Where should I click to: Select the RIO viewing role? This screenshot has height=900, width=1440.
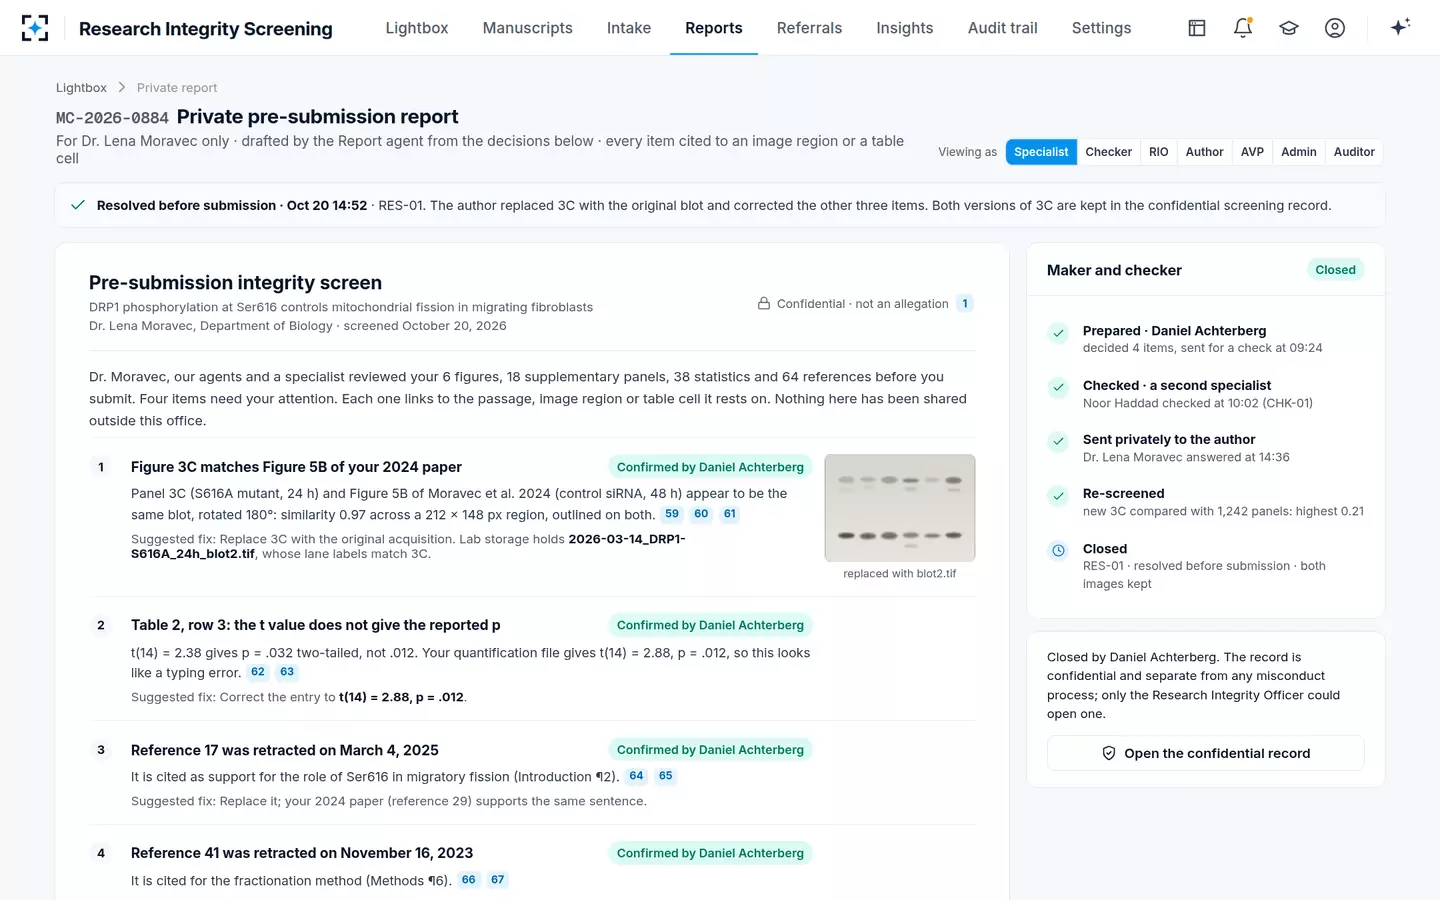coord(1158,152)
